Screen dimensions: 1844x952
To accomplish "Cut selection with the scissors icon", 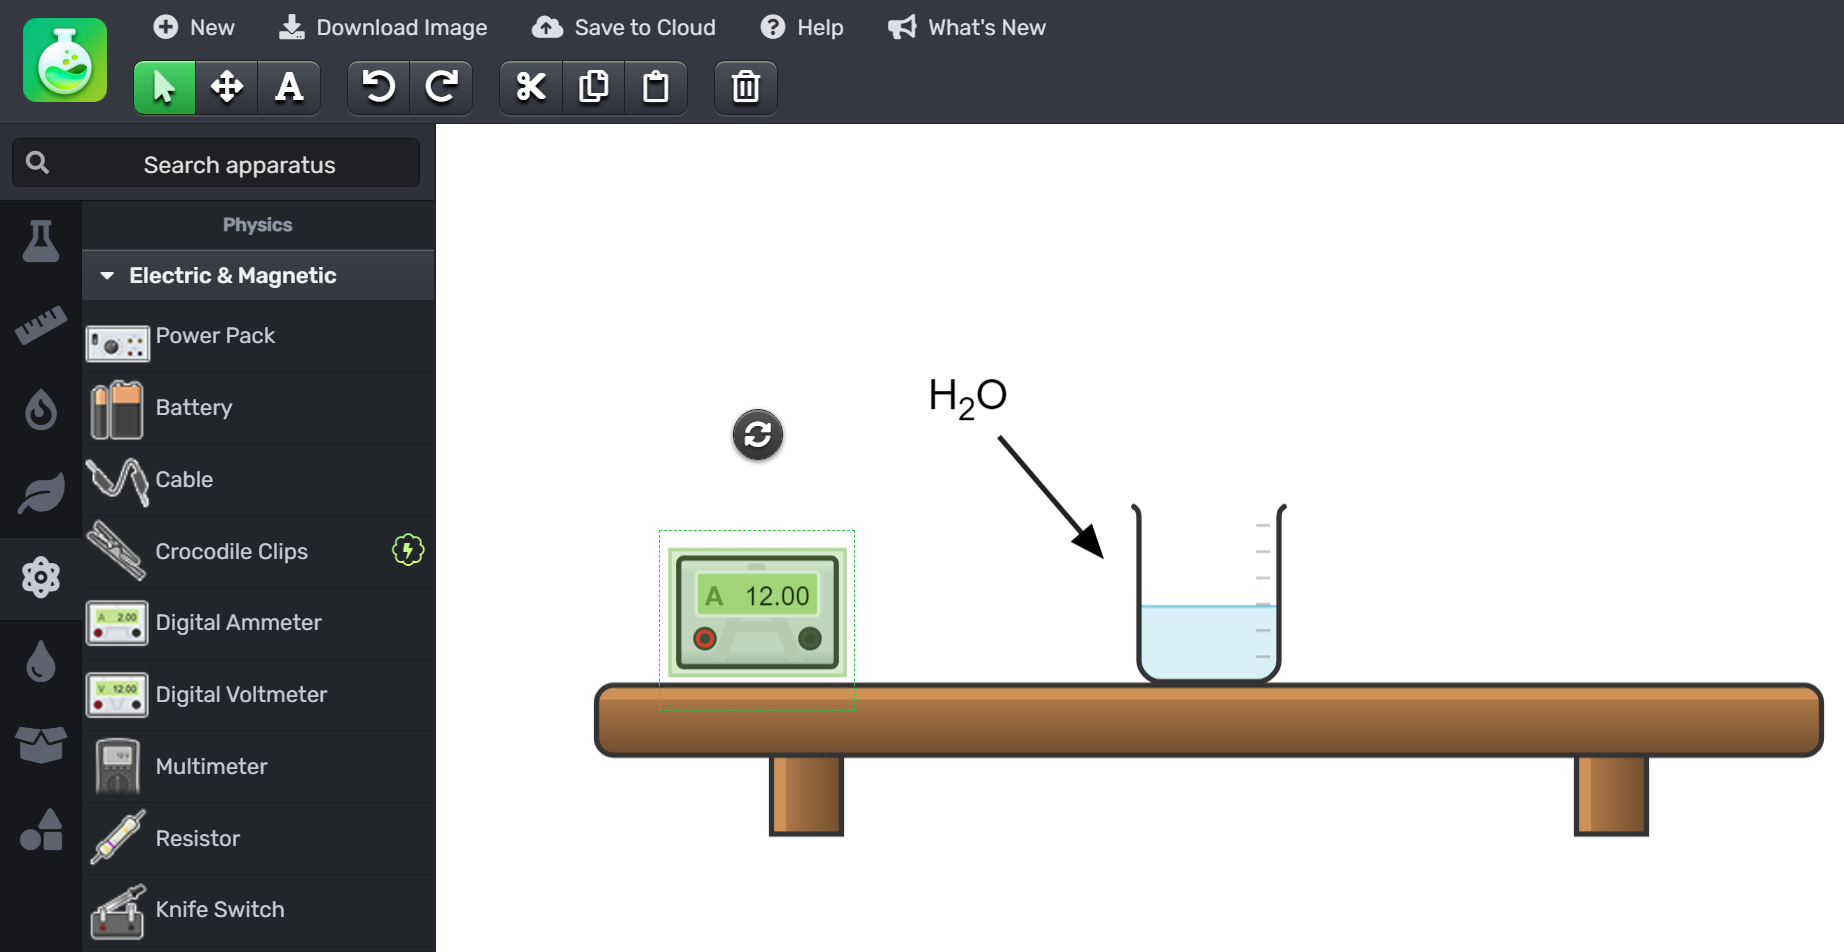I will click(x=531, y=88).
